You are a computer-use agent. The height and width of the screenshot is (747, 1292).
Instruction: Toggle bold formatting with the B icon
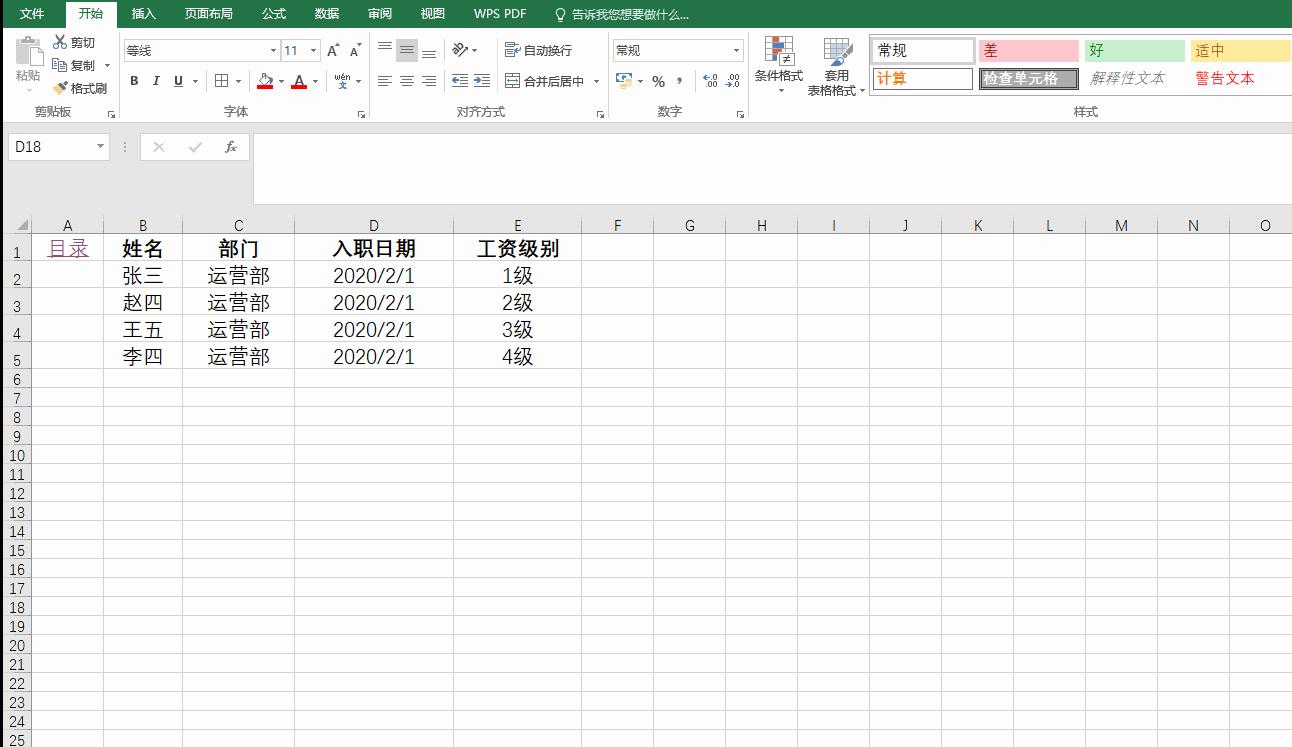coord(134,81)
